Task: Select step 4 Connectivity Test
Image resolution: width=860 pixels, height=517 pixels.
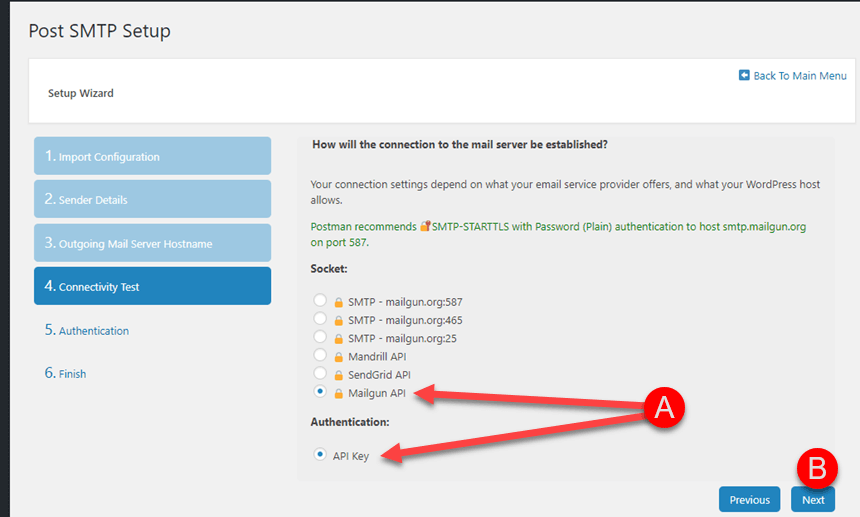Action: point(152,286)
